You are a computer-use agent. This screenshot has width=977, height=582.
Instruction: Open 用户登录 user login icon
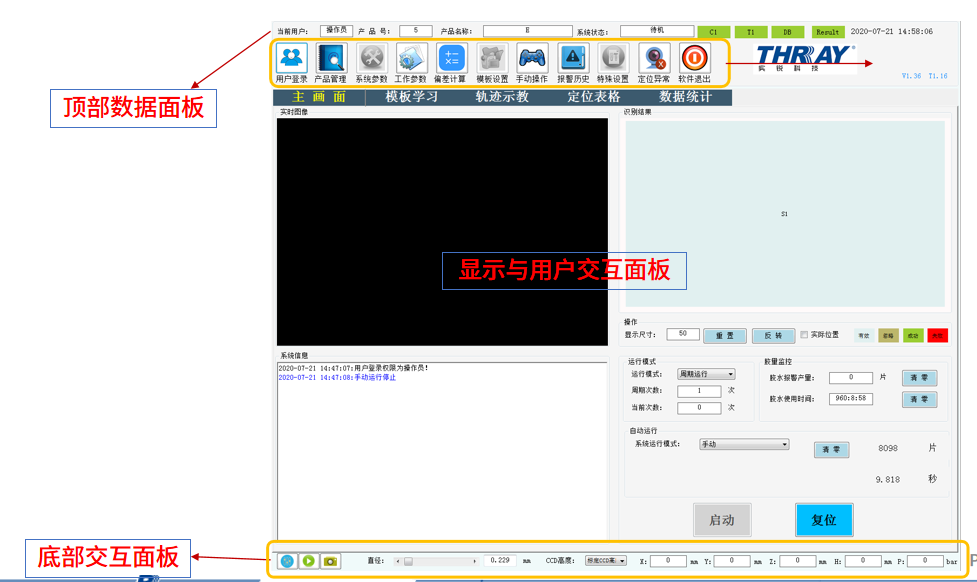click(x=292, y=58)
